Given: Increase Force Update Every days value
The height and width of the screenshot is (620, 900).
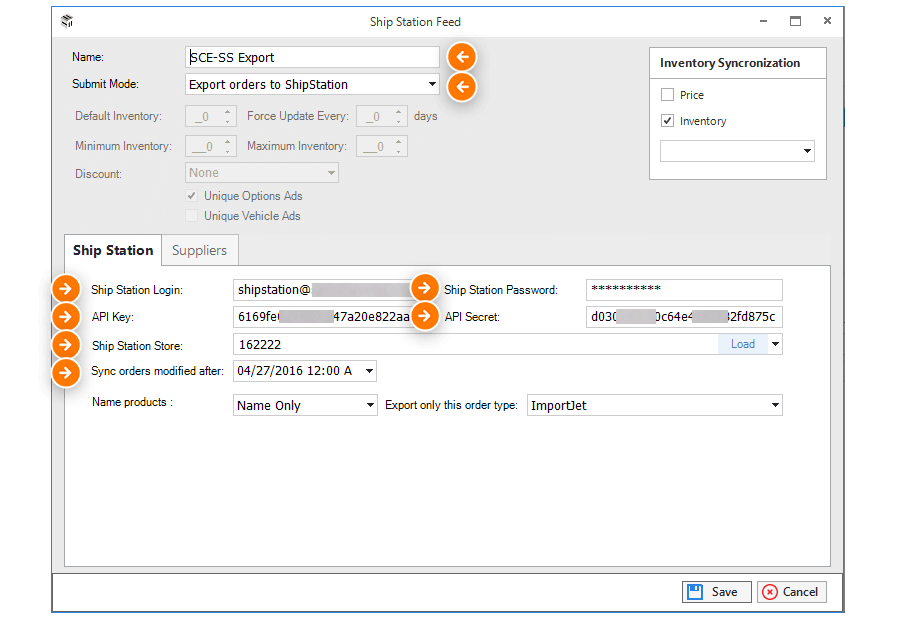Looking at the screenshot, I should click(x=398, y=111).
